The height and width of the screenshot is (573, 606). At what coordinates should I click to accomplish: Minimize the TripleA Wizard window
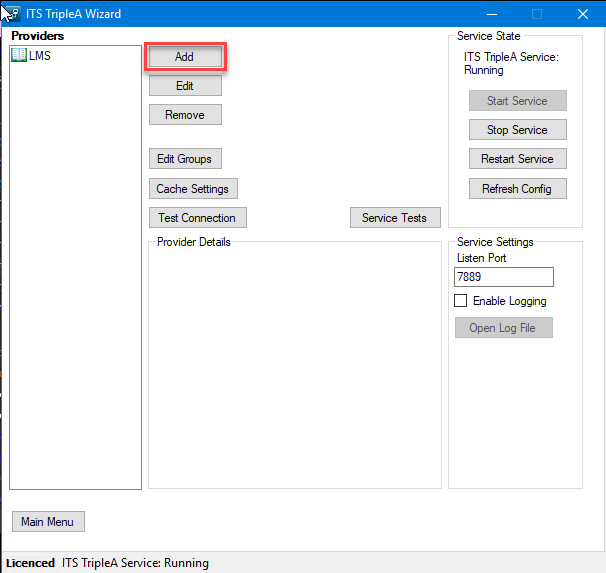(491, 14)
